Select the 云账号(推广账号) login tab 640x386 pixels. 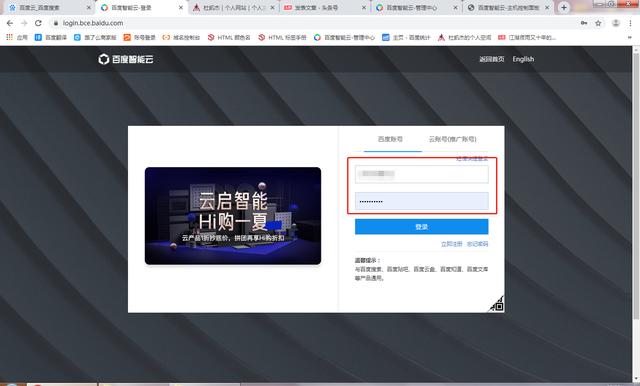[452, 139]
